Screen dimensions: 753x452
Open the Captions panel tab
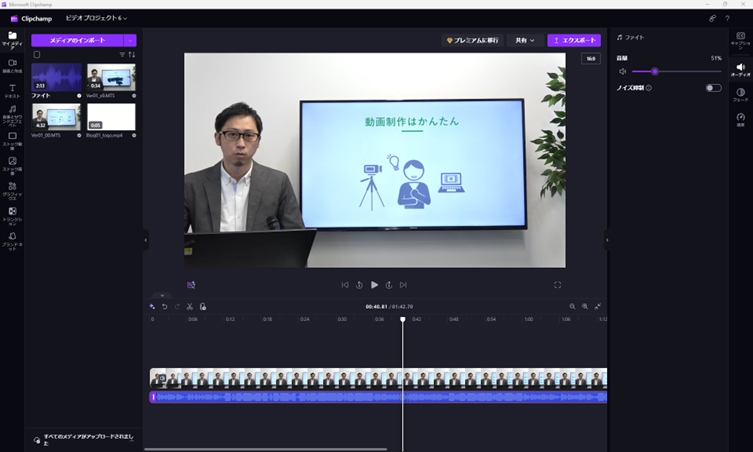pos(741,40)
